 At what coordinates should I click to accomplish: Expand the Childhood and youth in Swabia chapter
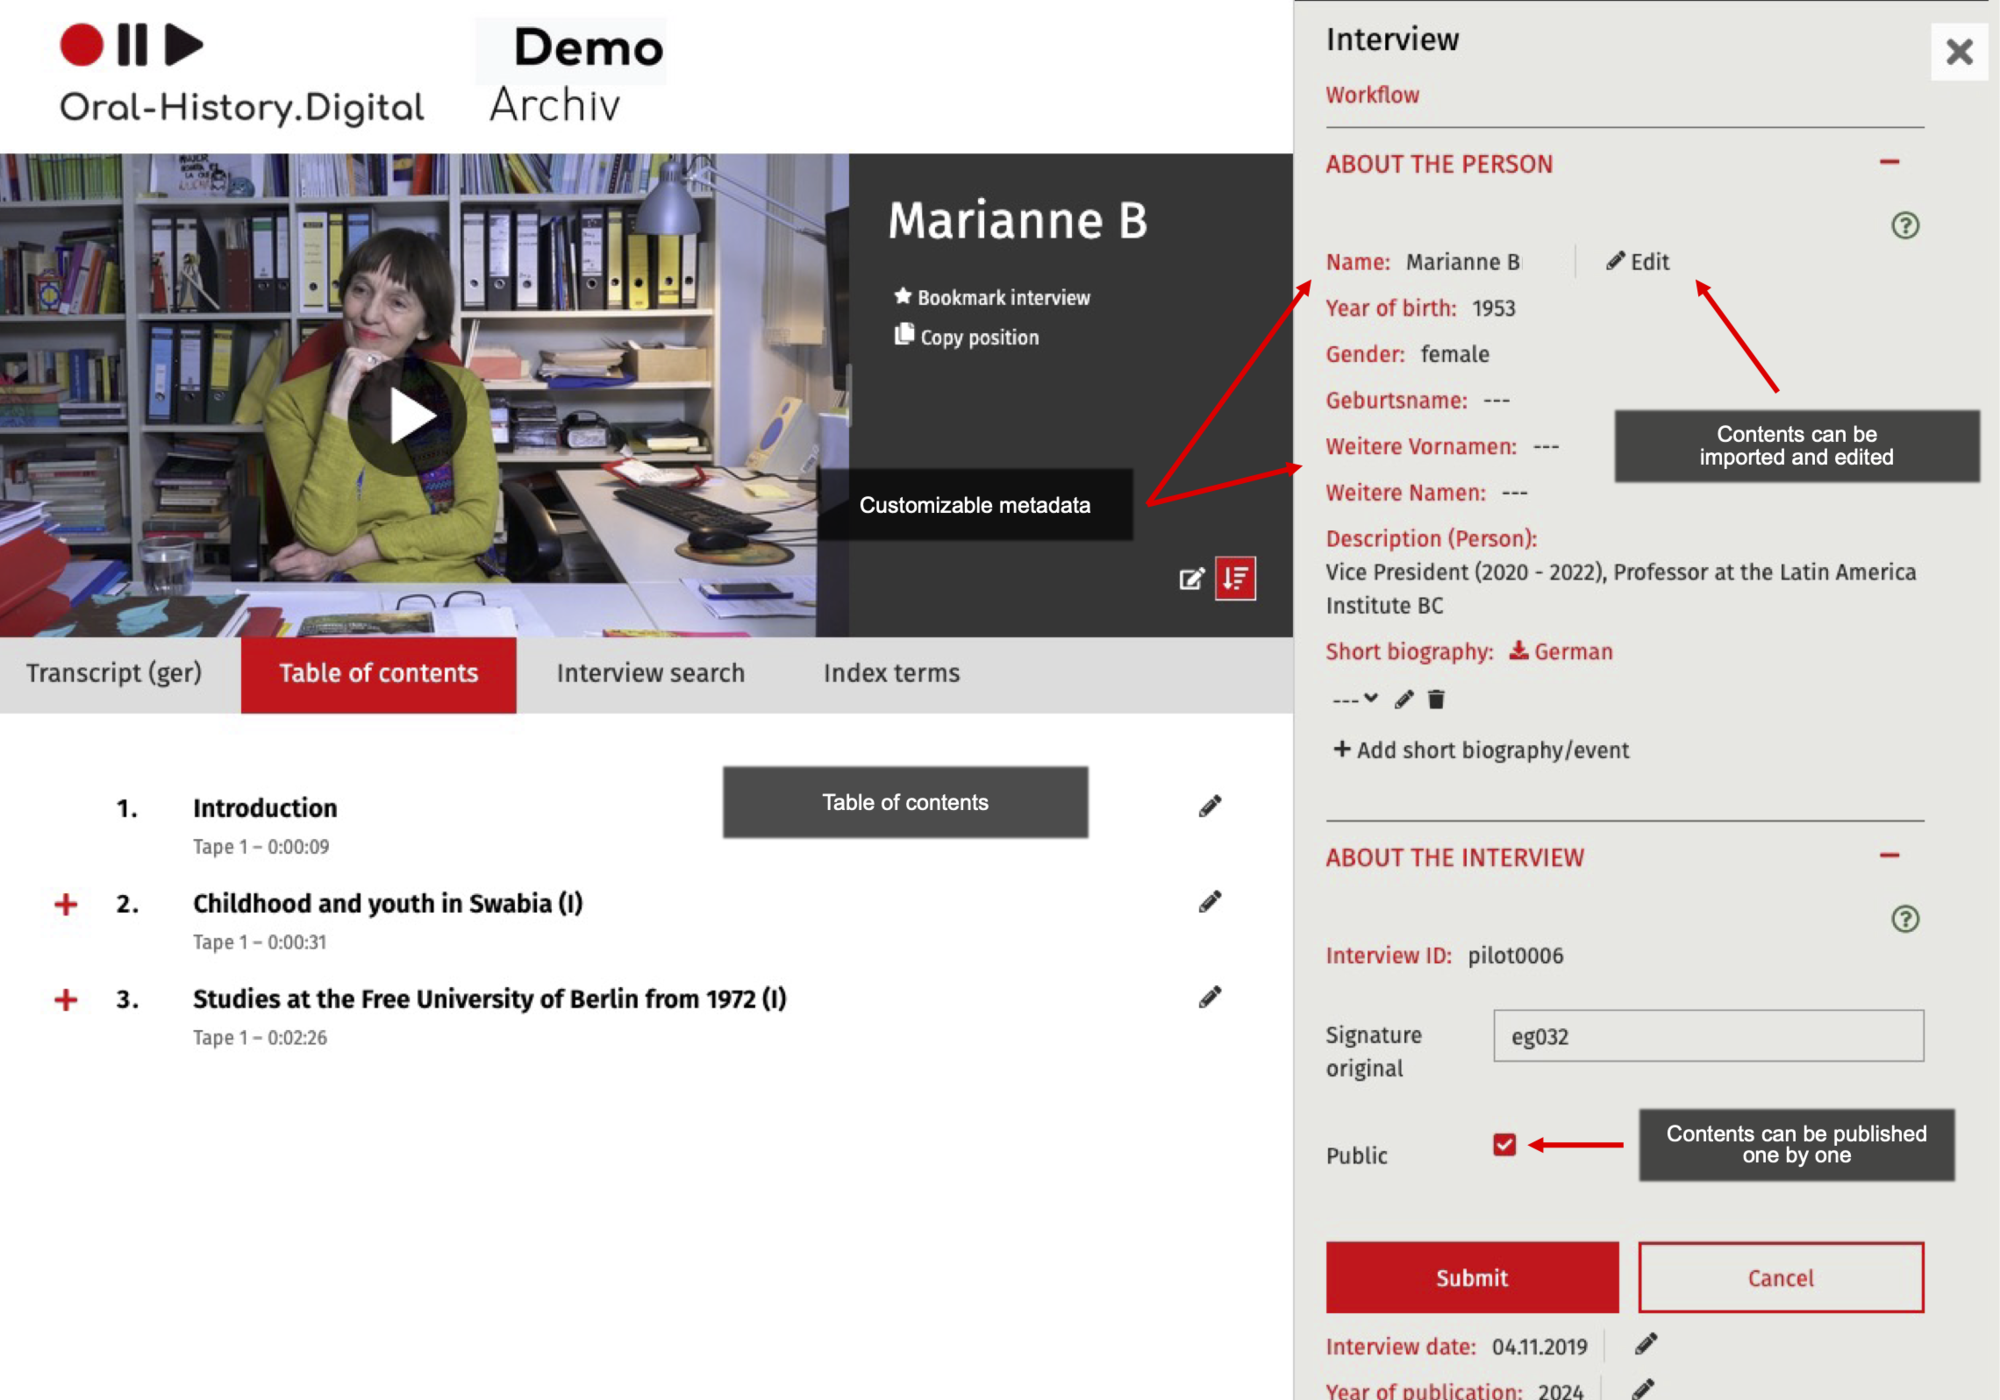tap(66, 904)
